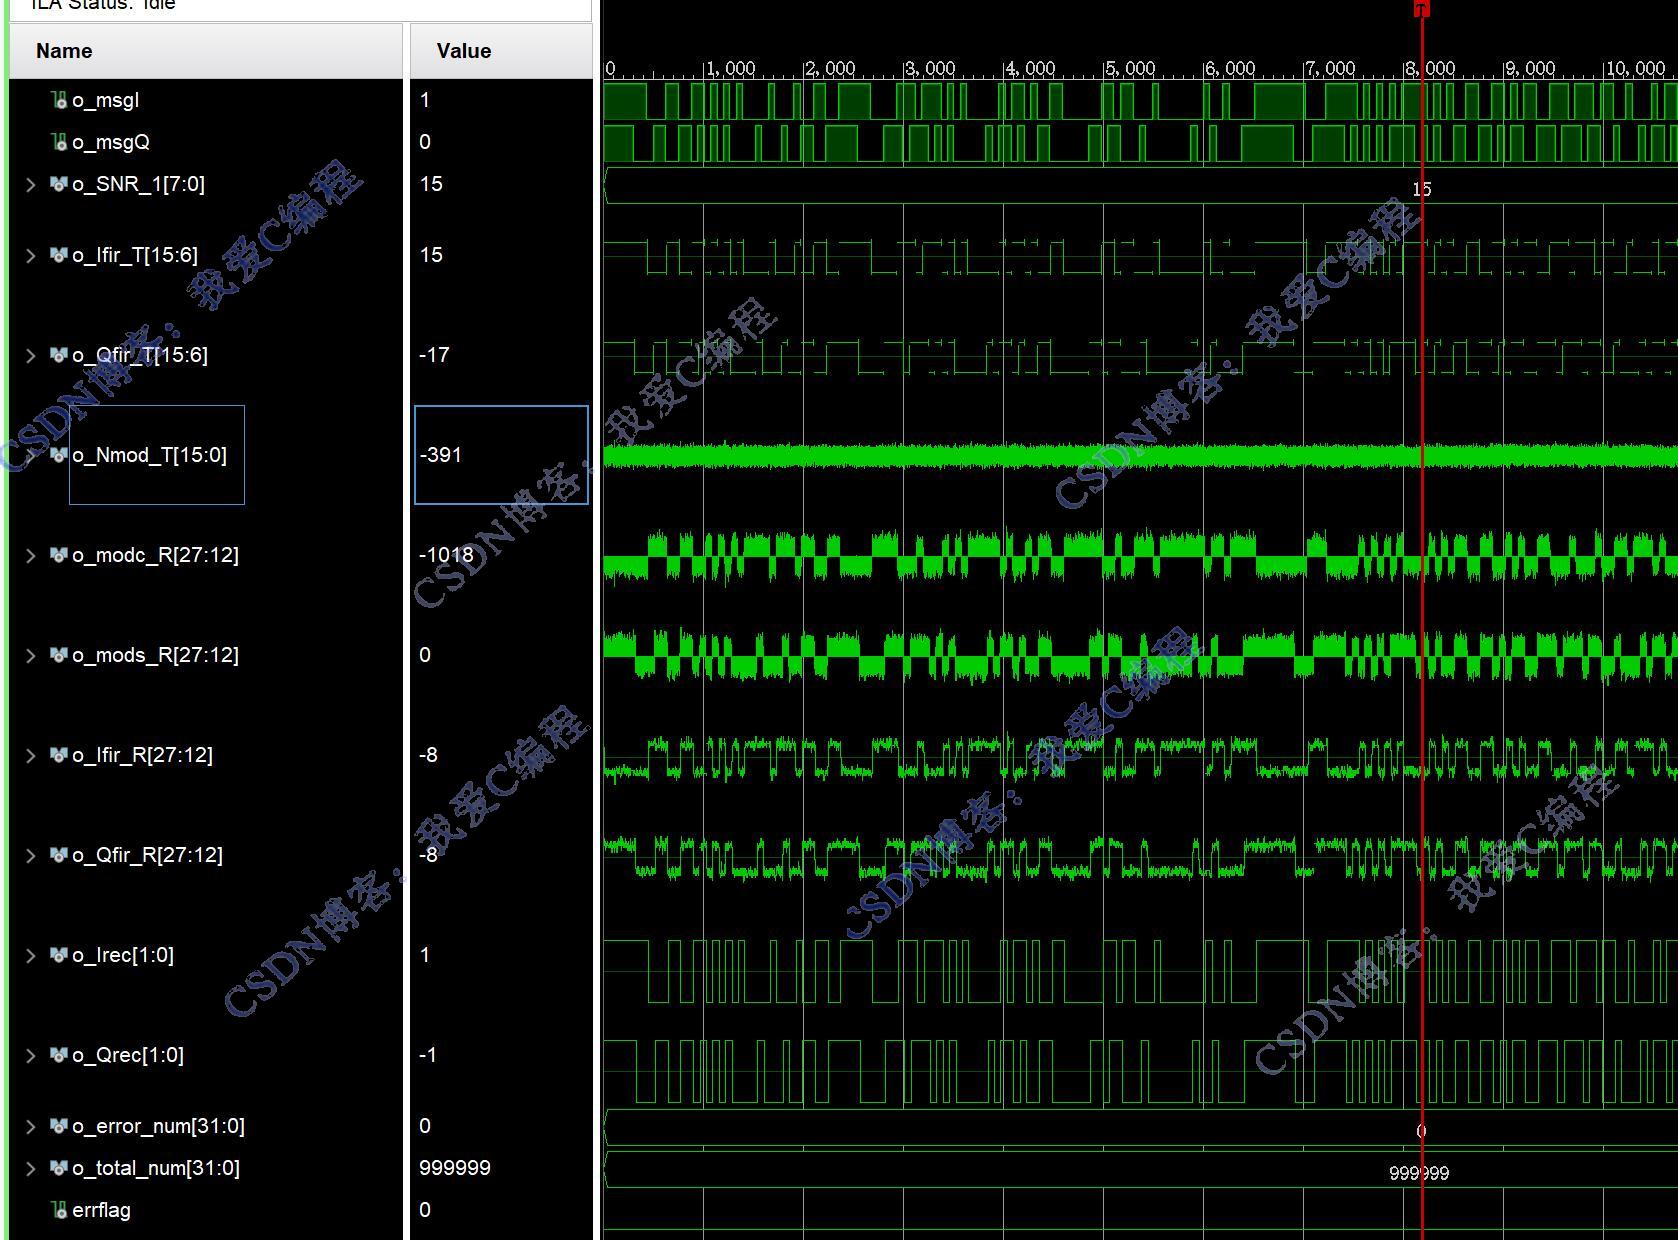Expand the o_Qrec[1:0] bus
1678x1240 pixels.
click(x=30, y=1055)
